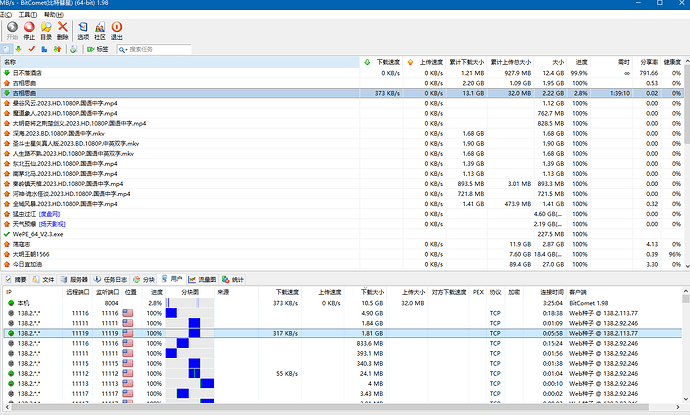Click the green arrow icon of the highlighted 古相思曲 task
Image resolution: width=690 pixels, height=415 pixels.
pyautogui.click(x=7, y=93)
